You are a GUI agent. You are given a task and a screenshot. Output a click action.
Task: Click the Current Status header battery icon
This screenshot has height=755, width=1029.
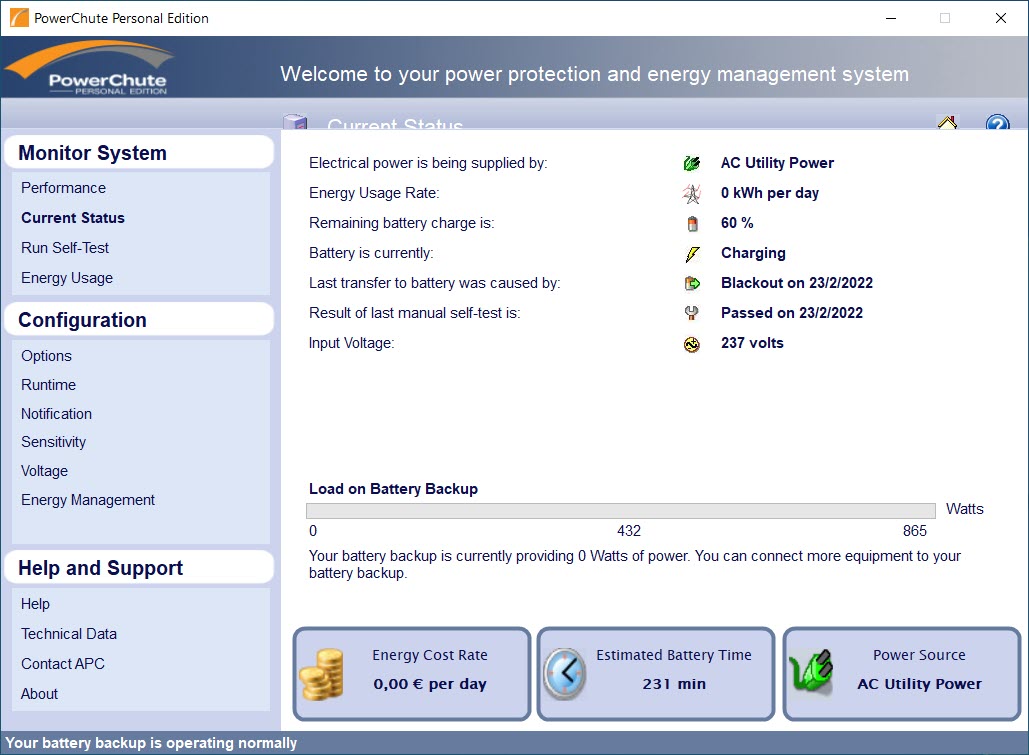(x=295, y=122)
